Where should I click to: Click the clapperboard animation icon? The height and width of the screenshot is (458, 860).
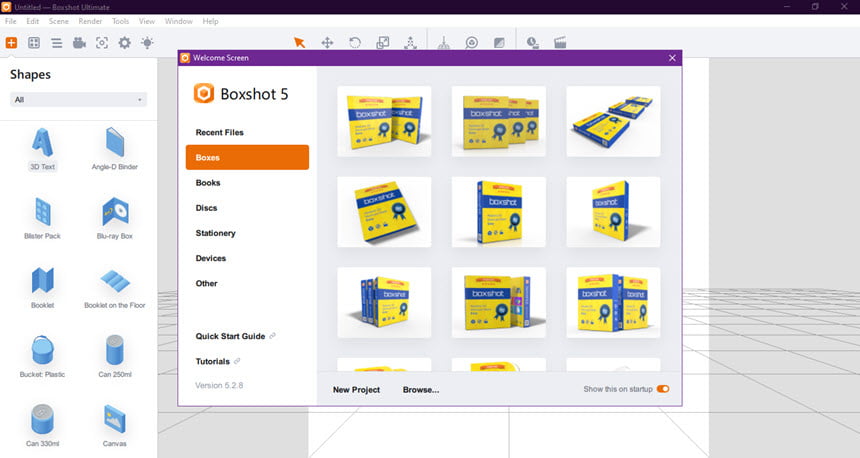560,42
